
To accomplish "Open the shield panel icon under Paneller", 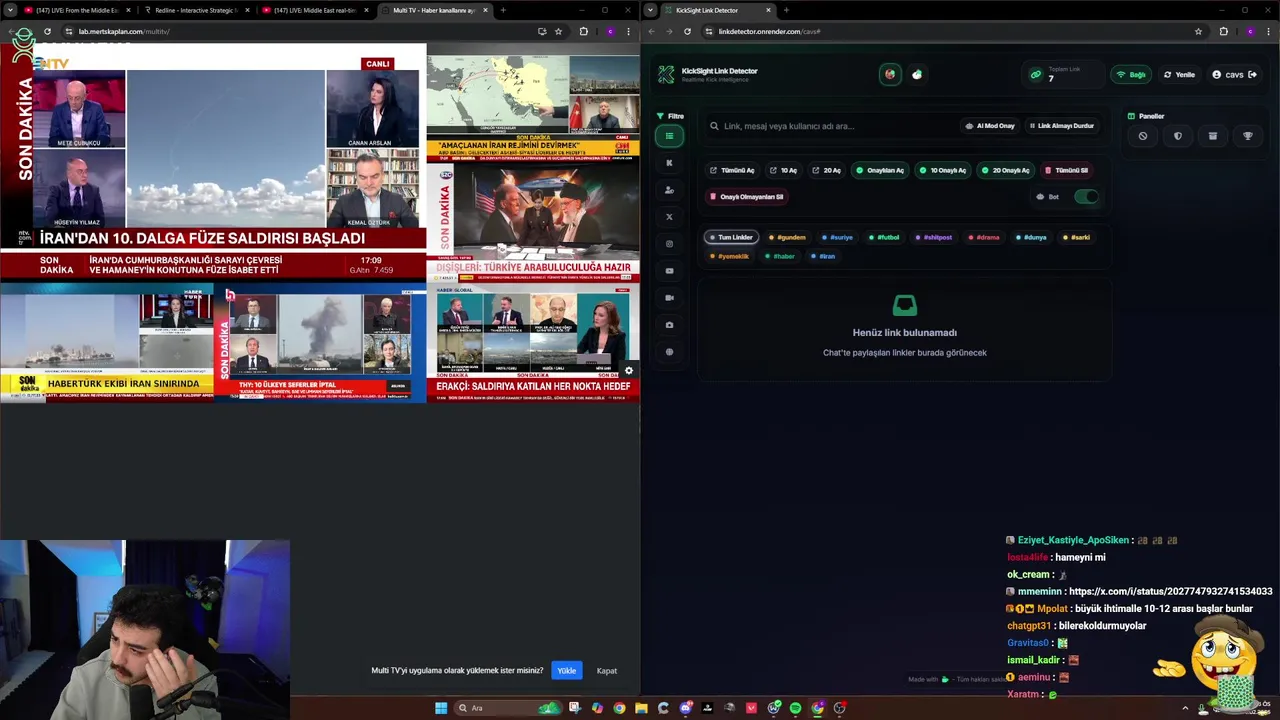I will 1178,136.
